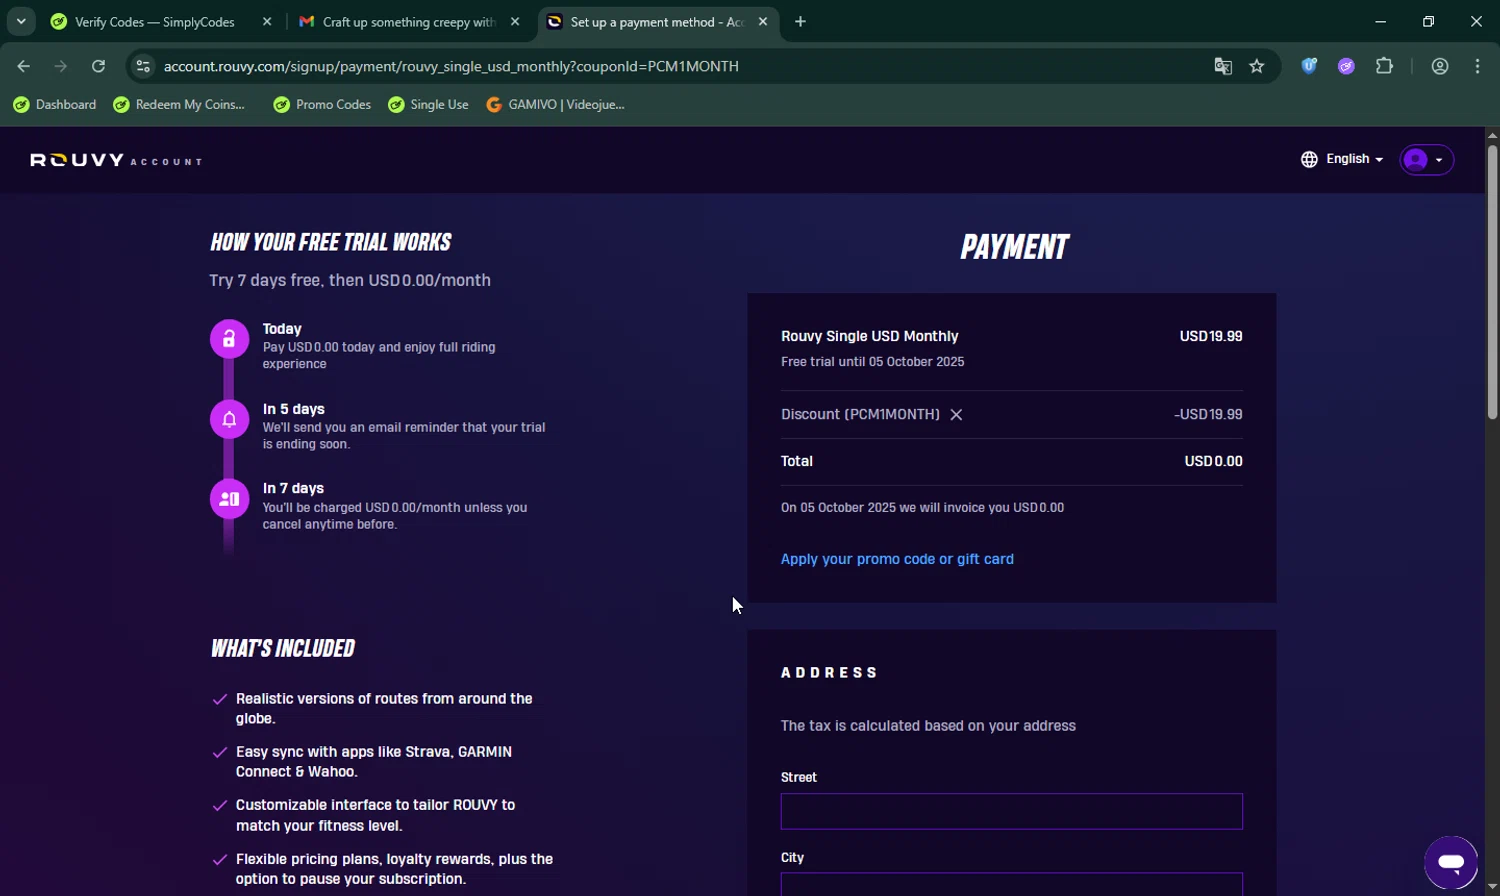Click the Today unlock step icon
This screenshot has height=896, width=1500.
click(x=229, y=339)
